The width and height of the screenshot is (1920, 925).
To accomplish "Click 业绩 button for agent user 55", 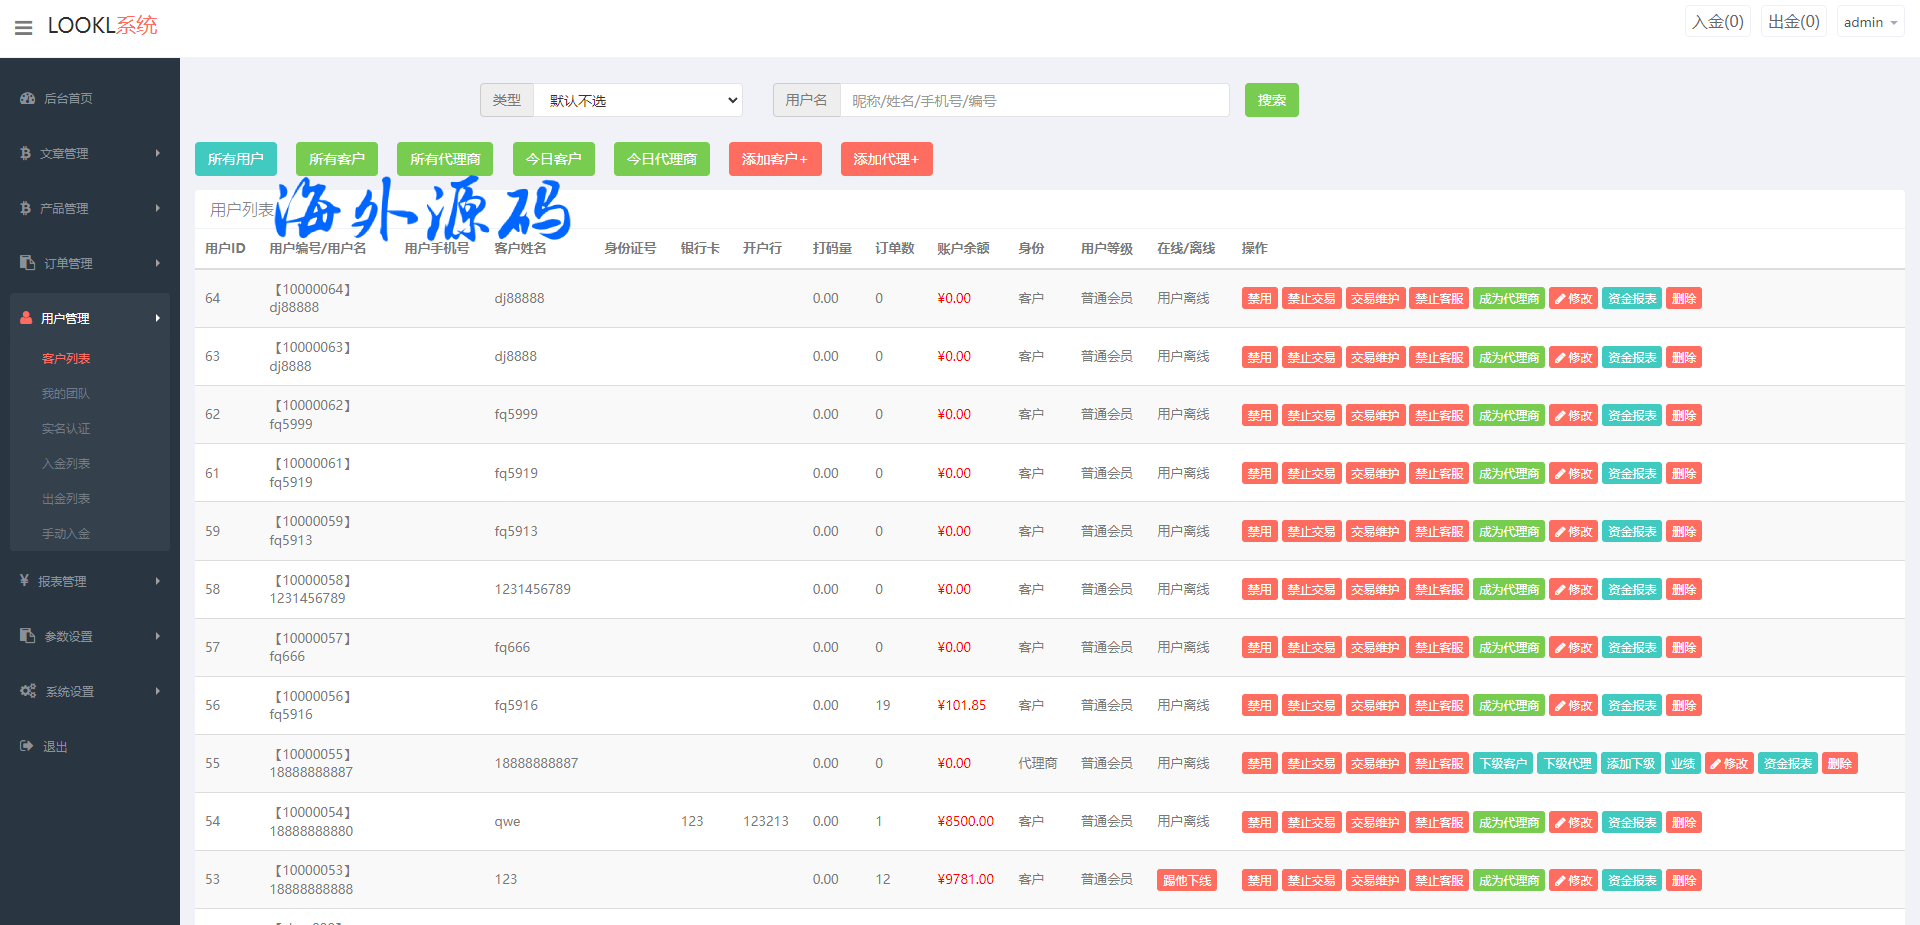I will [x=1683, y=764].
